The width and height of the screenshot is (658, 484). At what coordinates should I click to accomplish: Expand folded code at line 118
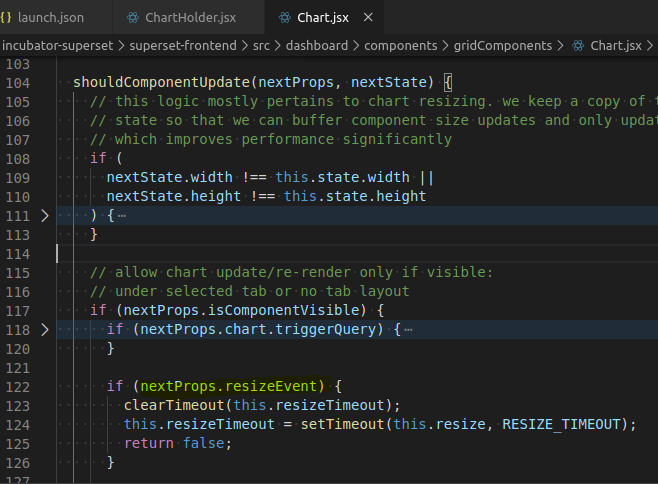point(44,330)
